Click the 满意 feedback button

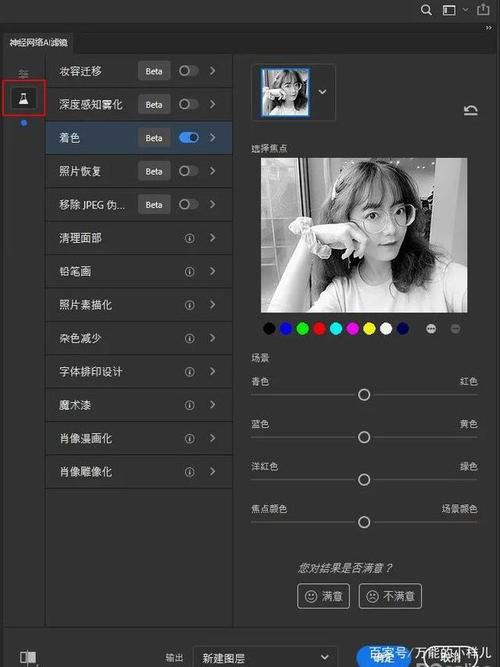[323, 596]
